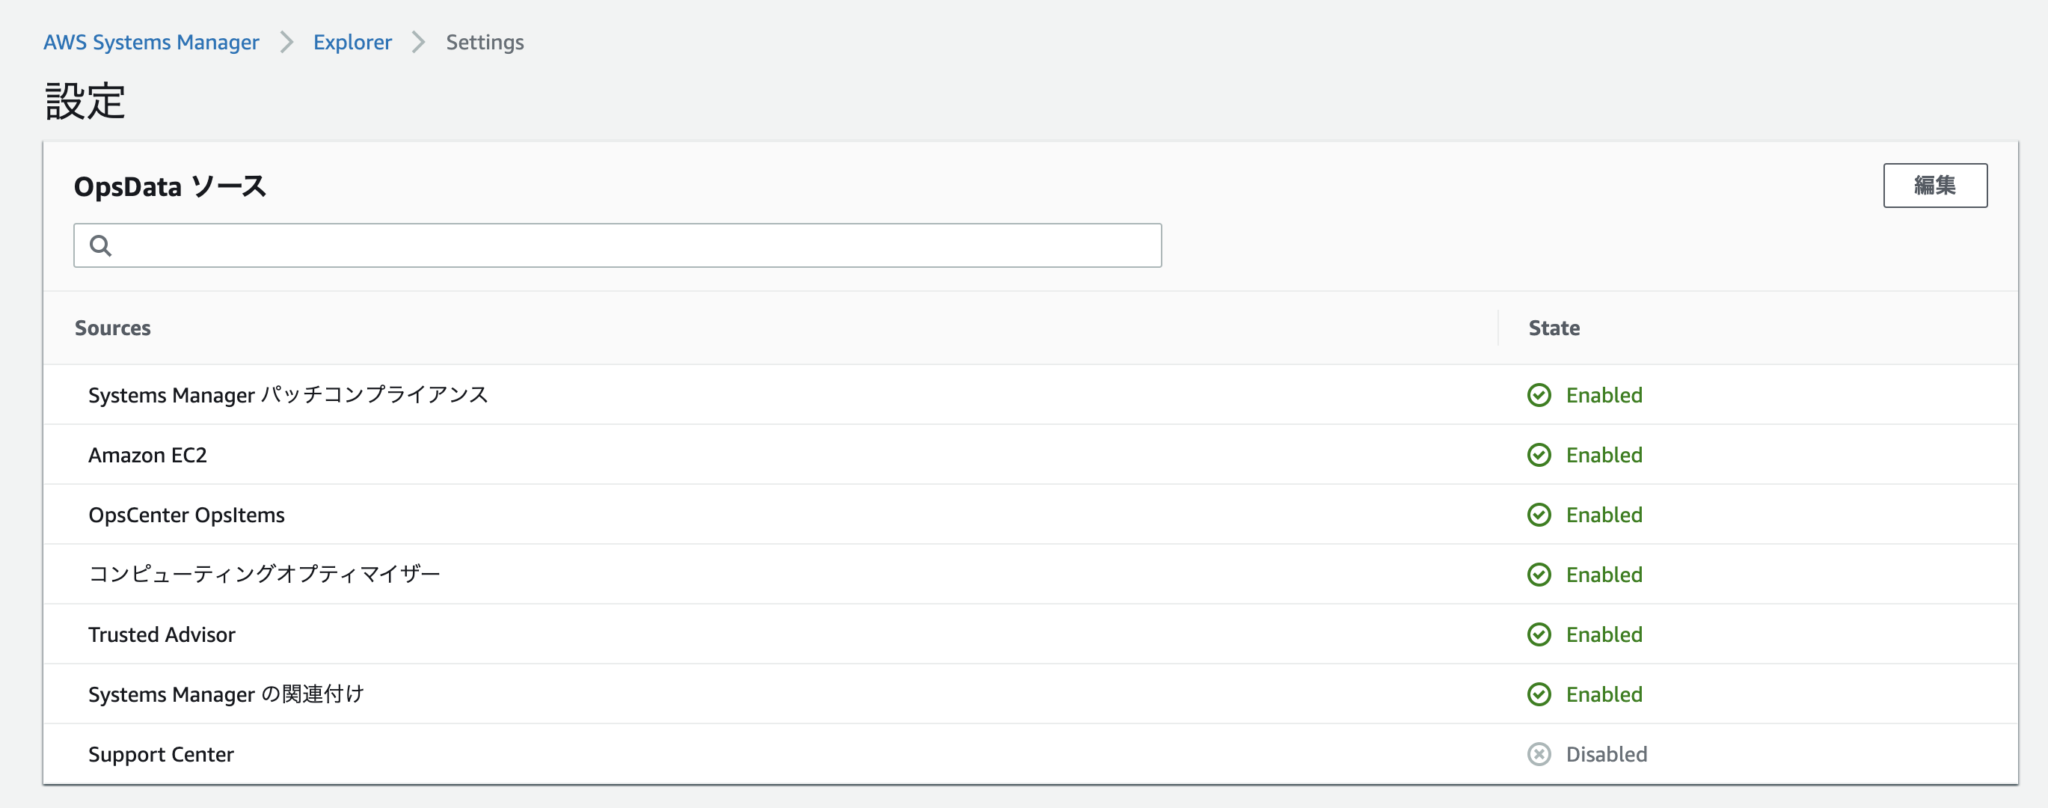Click the Enabled status icon for OpsCenter OpsItems
This screenshot has width=2048, height=808.
[x=1539, y=514]
